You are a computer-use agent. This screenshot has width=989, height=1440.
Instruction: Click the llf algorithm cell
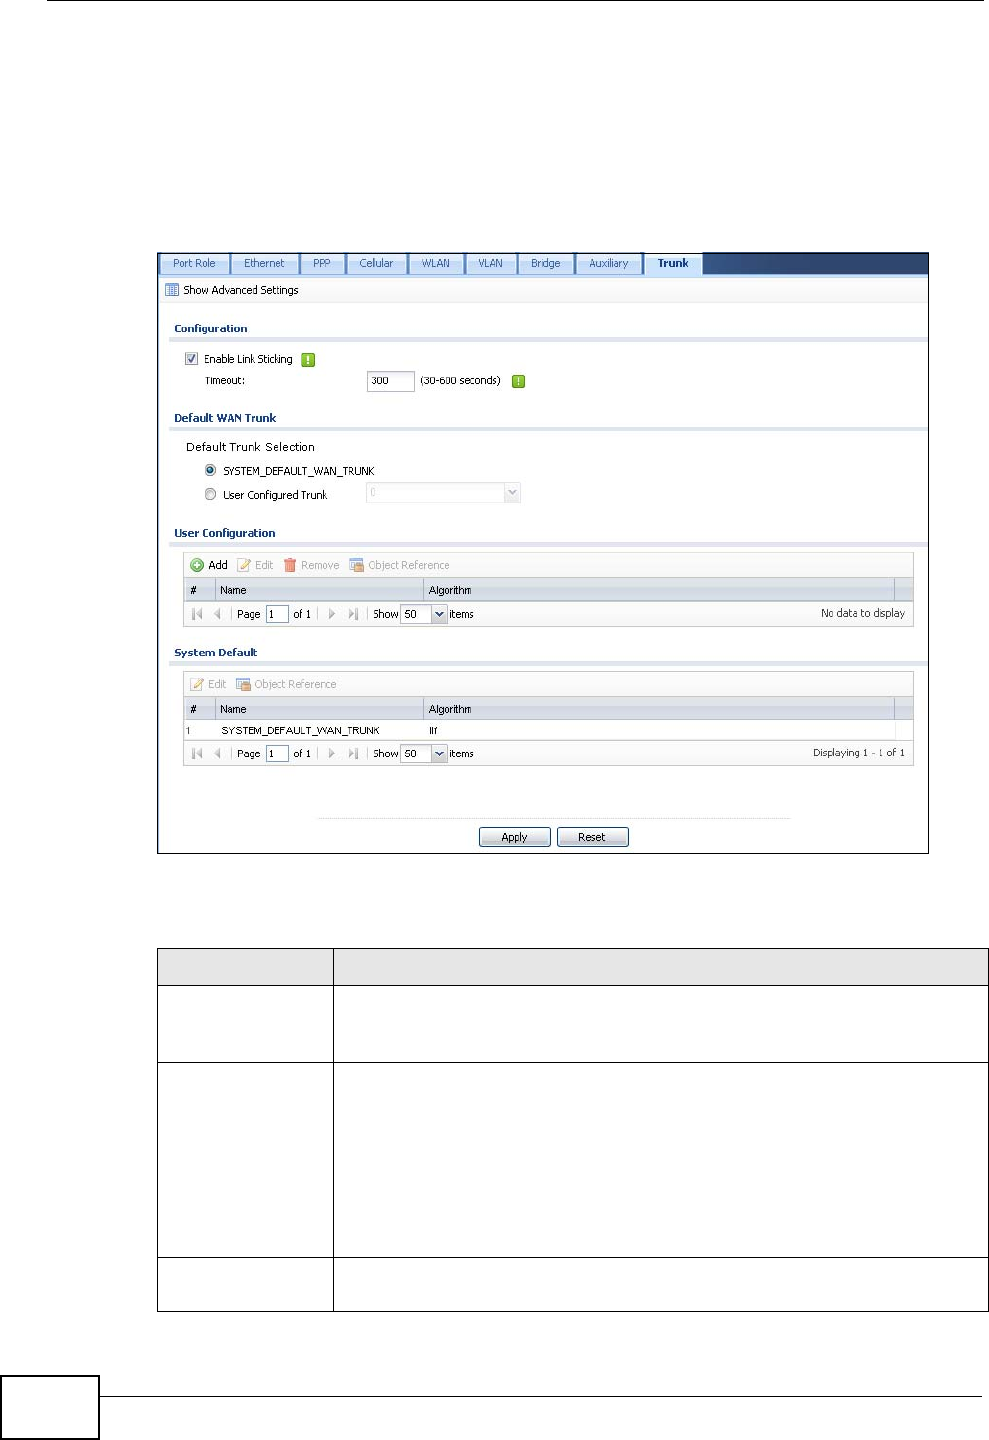(433, 731)
